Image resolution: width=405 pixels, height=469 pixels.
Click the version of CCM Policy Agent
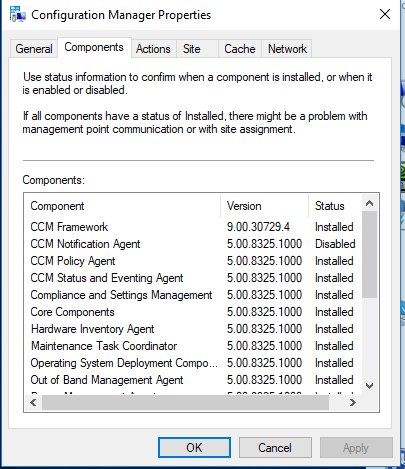(264, 261)
